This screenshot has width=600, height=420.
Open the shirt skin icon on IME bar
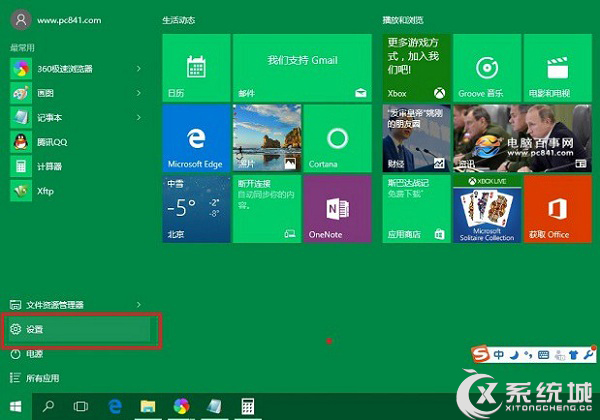click(x=573, y=355)
